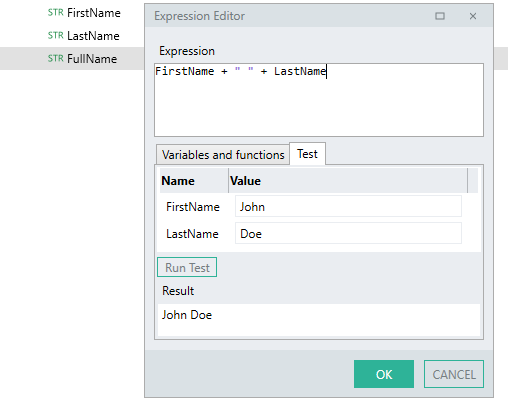The width and height of the screenshot is (508, 405).
Task: Click the Name column header
Action: tap(194, 181)
